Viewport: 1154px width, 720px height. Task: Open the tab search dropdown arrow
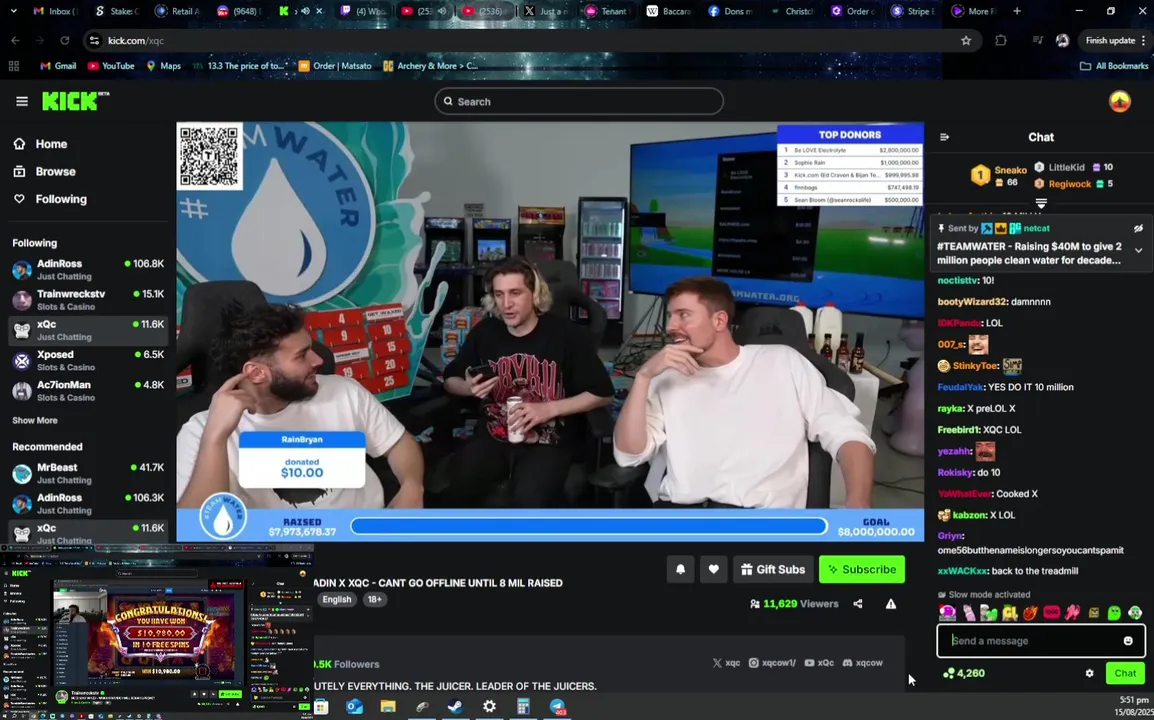tap(15, 11)
